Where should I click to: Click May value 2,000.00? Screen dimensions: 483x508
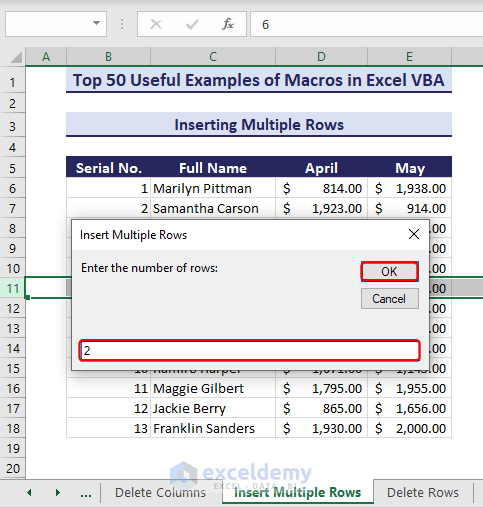[x=409, y=428]
